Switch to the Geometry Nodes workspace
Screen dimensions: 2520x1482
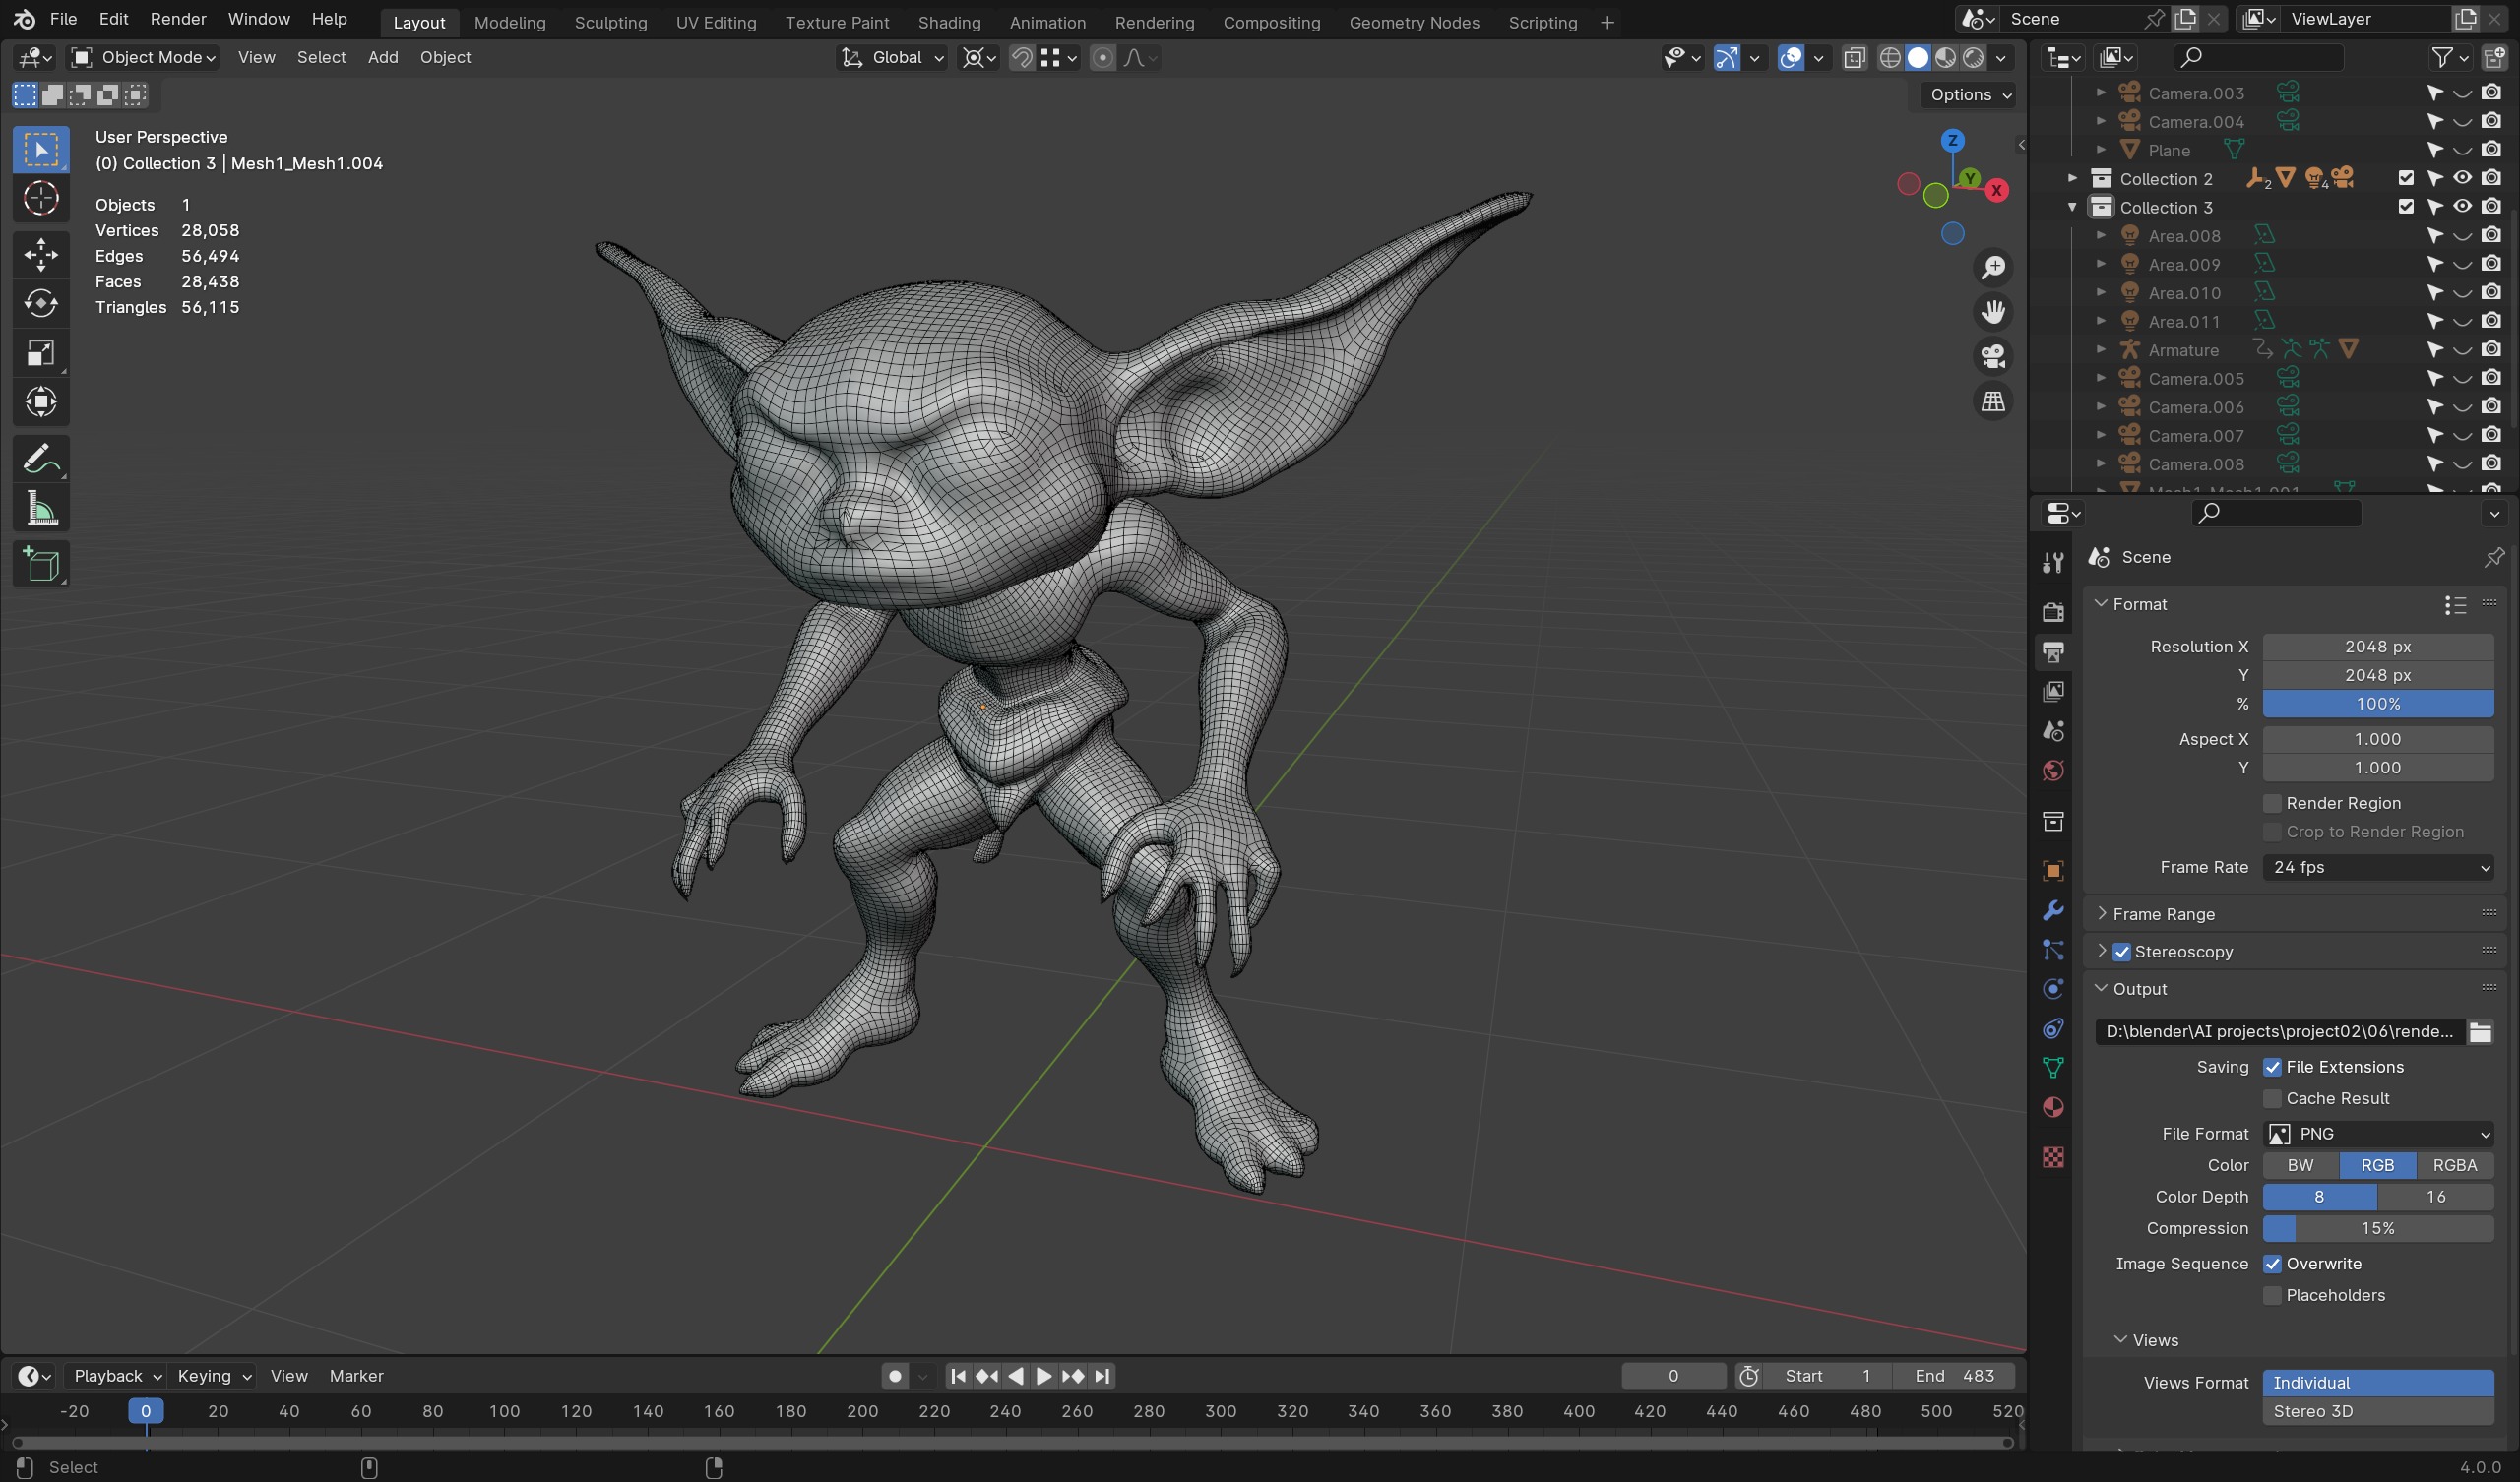1414,22
